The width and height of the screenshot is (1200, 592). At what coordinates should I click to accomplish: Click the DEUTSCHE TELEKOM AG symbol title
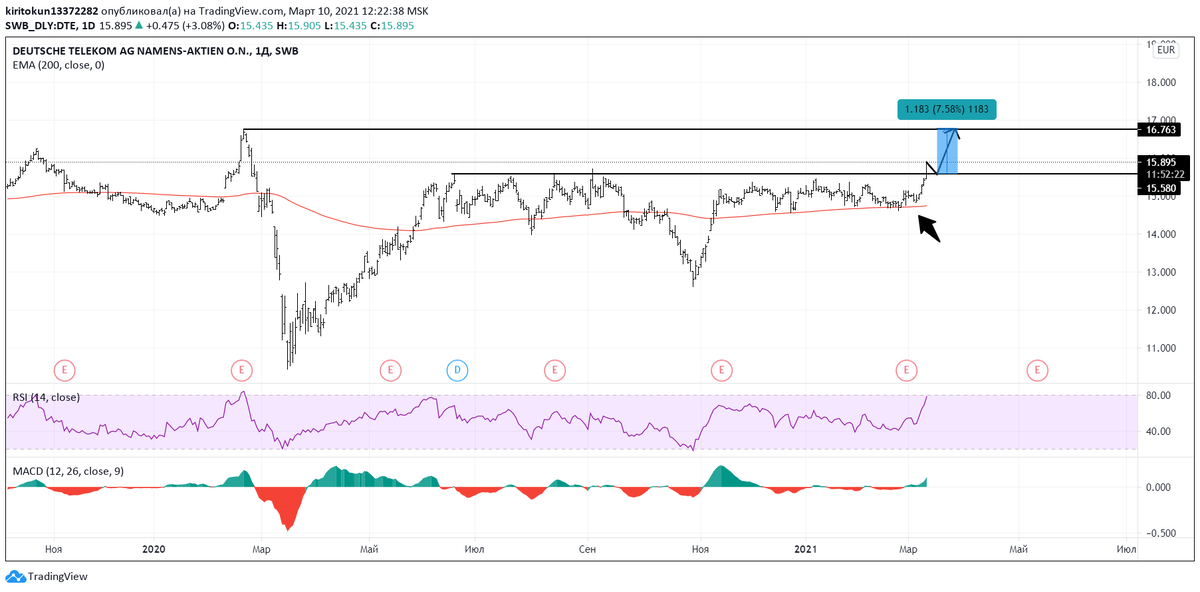(x=154, y=51)
